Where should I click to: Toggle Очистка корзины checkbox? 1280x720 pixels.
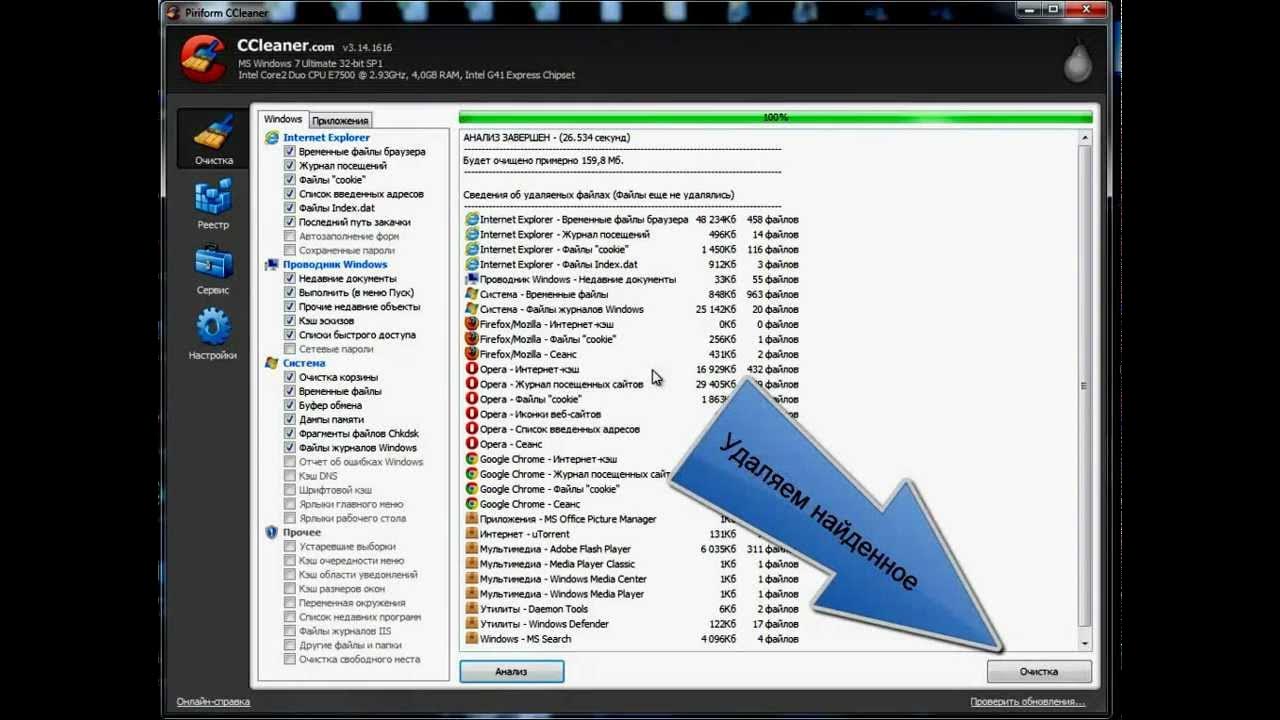pos(290,377)
